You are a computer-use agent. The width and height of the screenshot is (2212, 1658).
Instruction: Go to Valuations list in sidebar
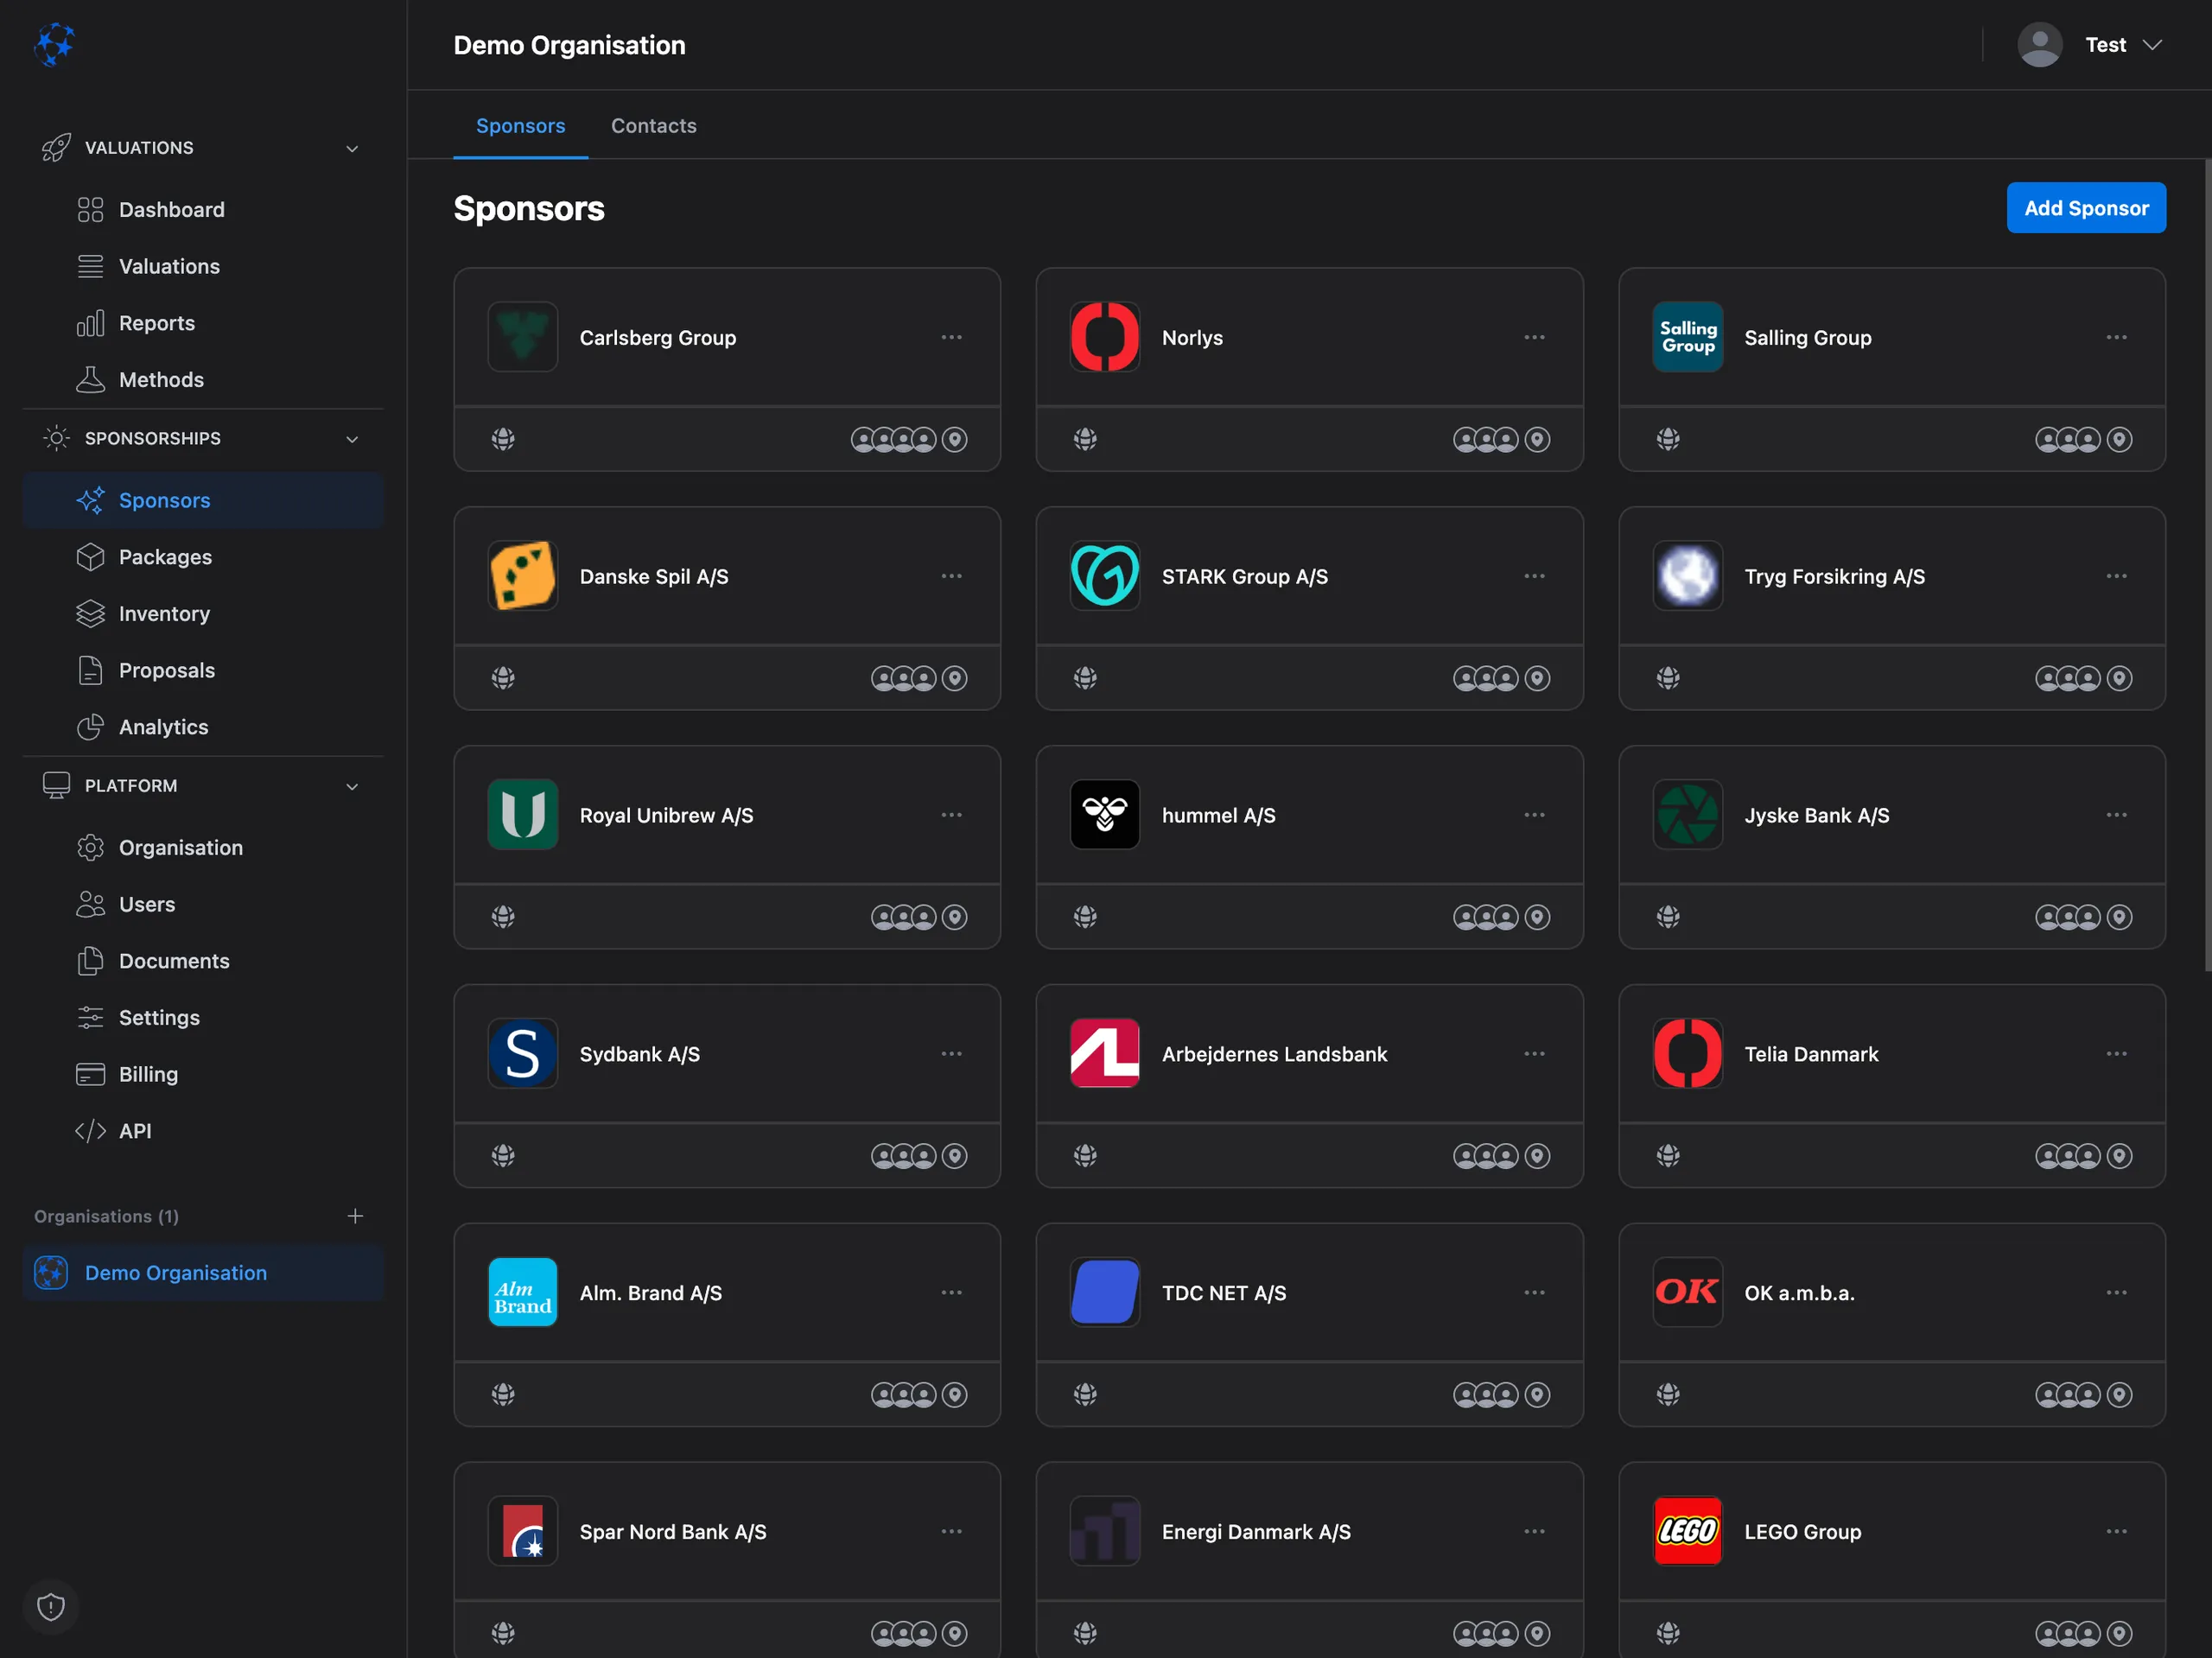[202, 266]
